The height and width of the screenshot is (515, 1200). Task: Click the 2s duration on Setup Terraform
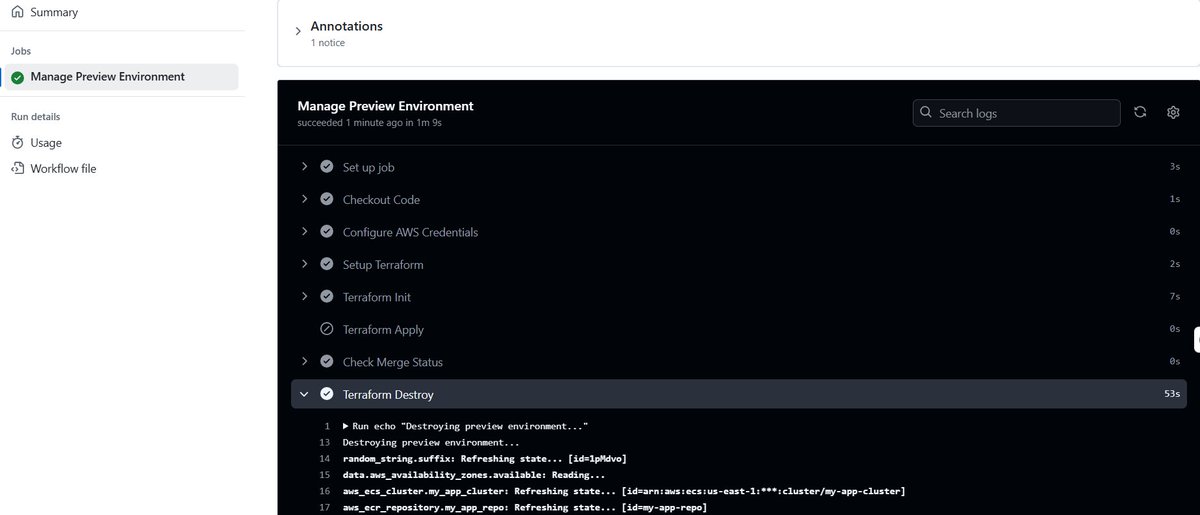pyautogui.click(x=1175, y=265)
